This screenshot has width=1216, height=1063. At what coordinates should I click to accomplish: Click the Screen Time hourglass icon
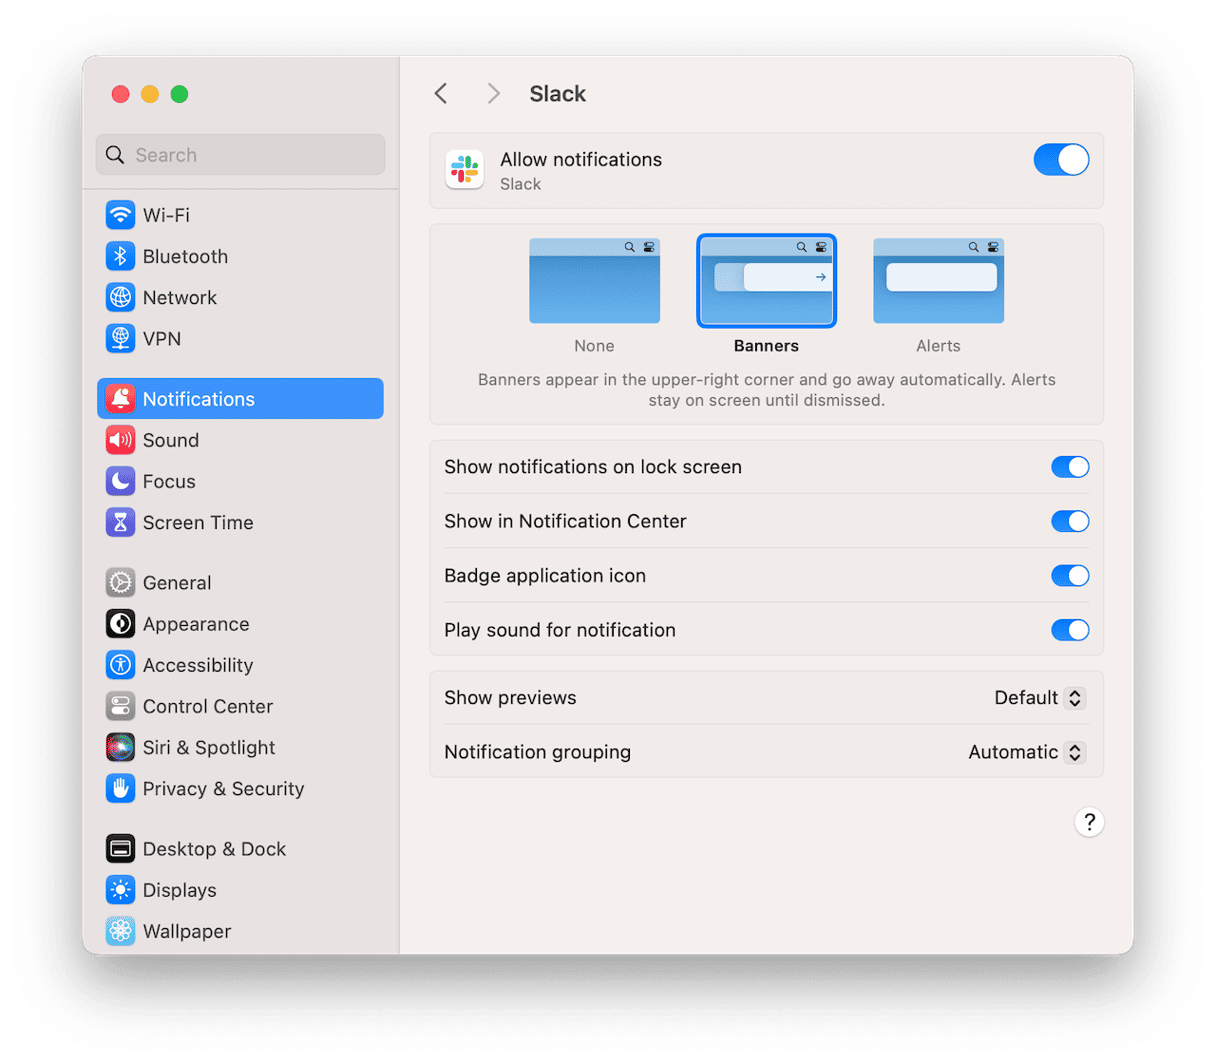tap(120, 522)
